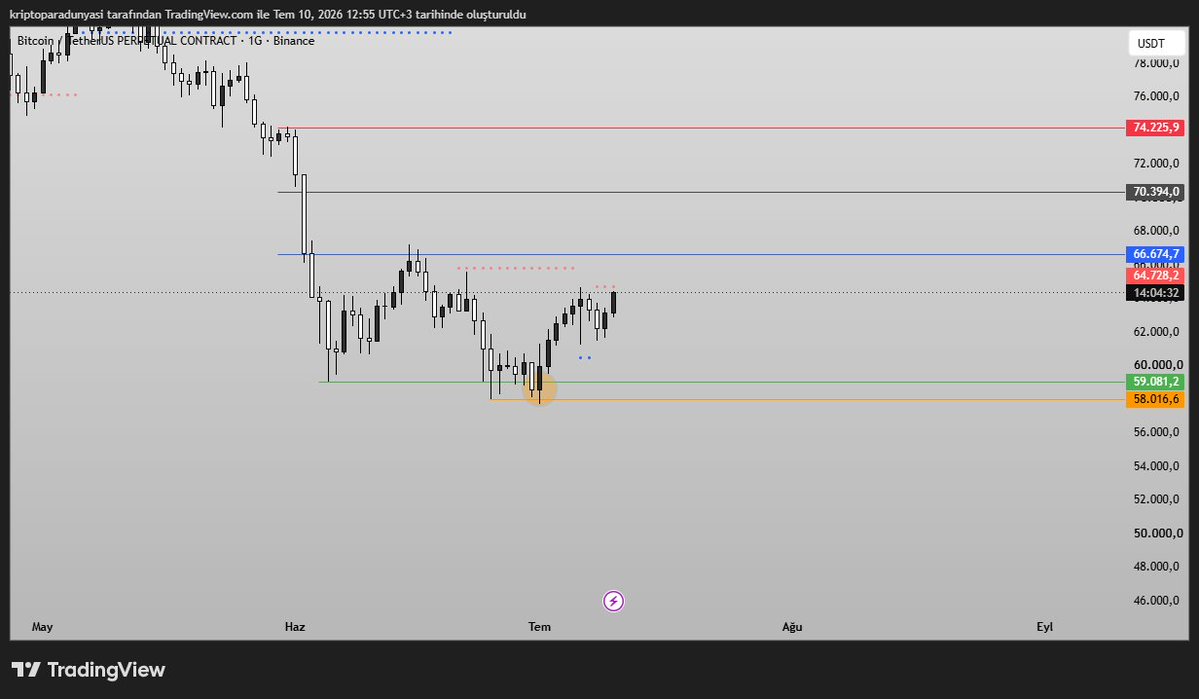
Task: Click the kriptoparadunyasi attribution header text
Action: (x=268, y=15)
